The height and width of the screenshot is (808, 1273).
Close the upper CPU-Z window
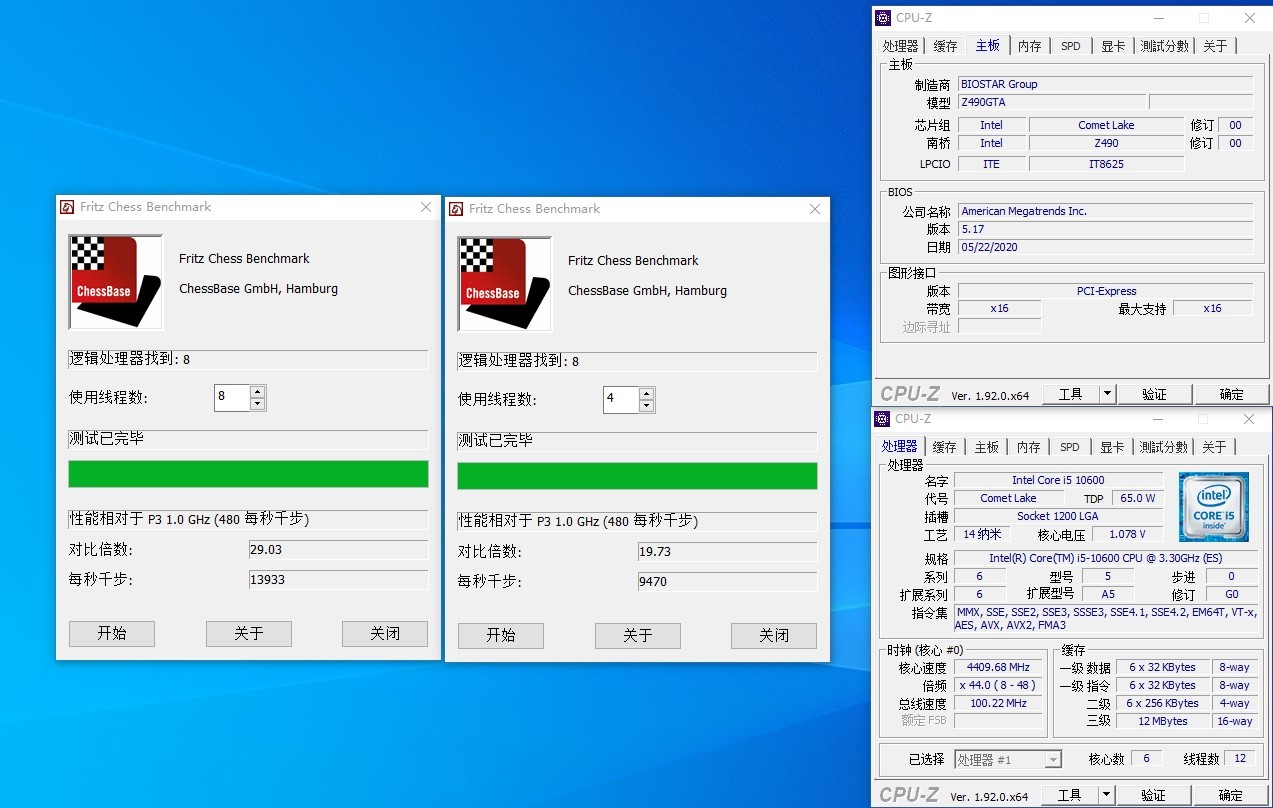[1249, 18]
